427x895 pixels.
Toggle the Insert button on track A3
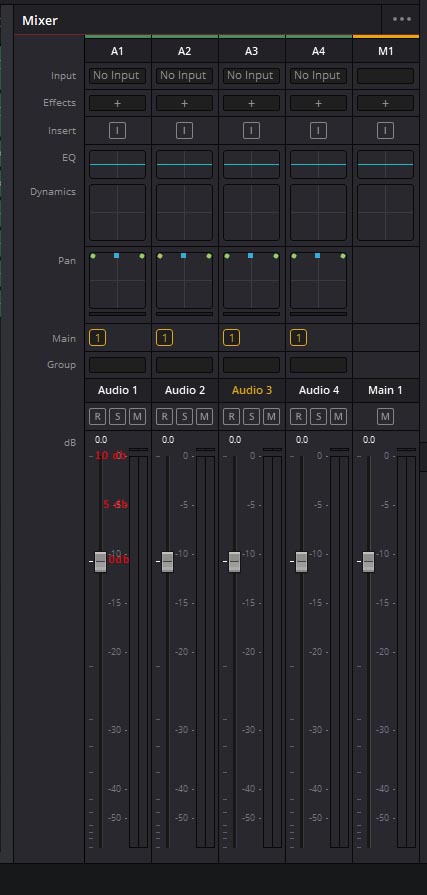point(251,131)
